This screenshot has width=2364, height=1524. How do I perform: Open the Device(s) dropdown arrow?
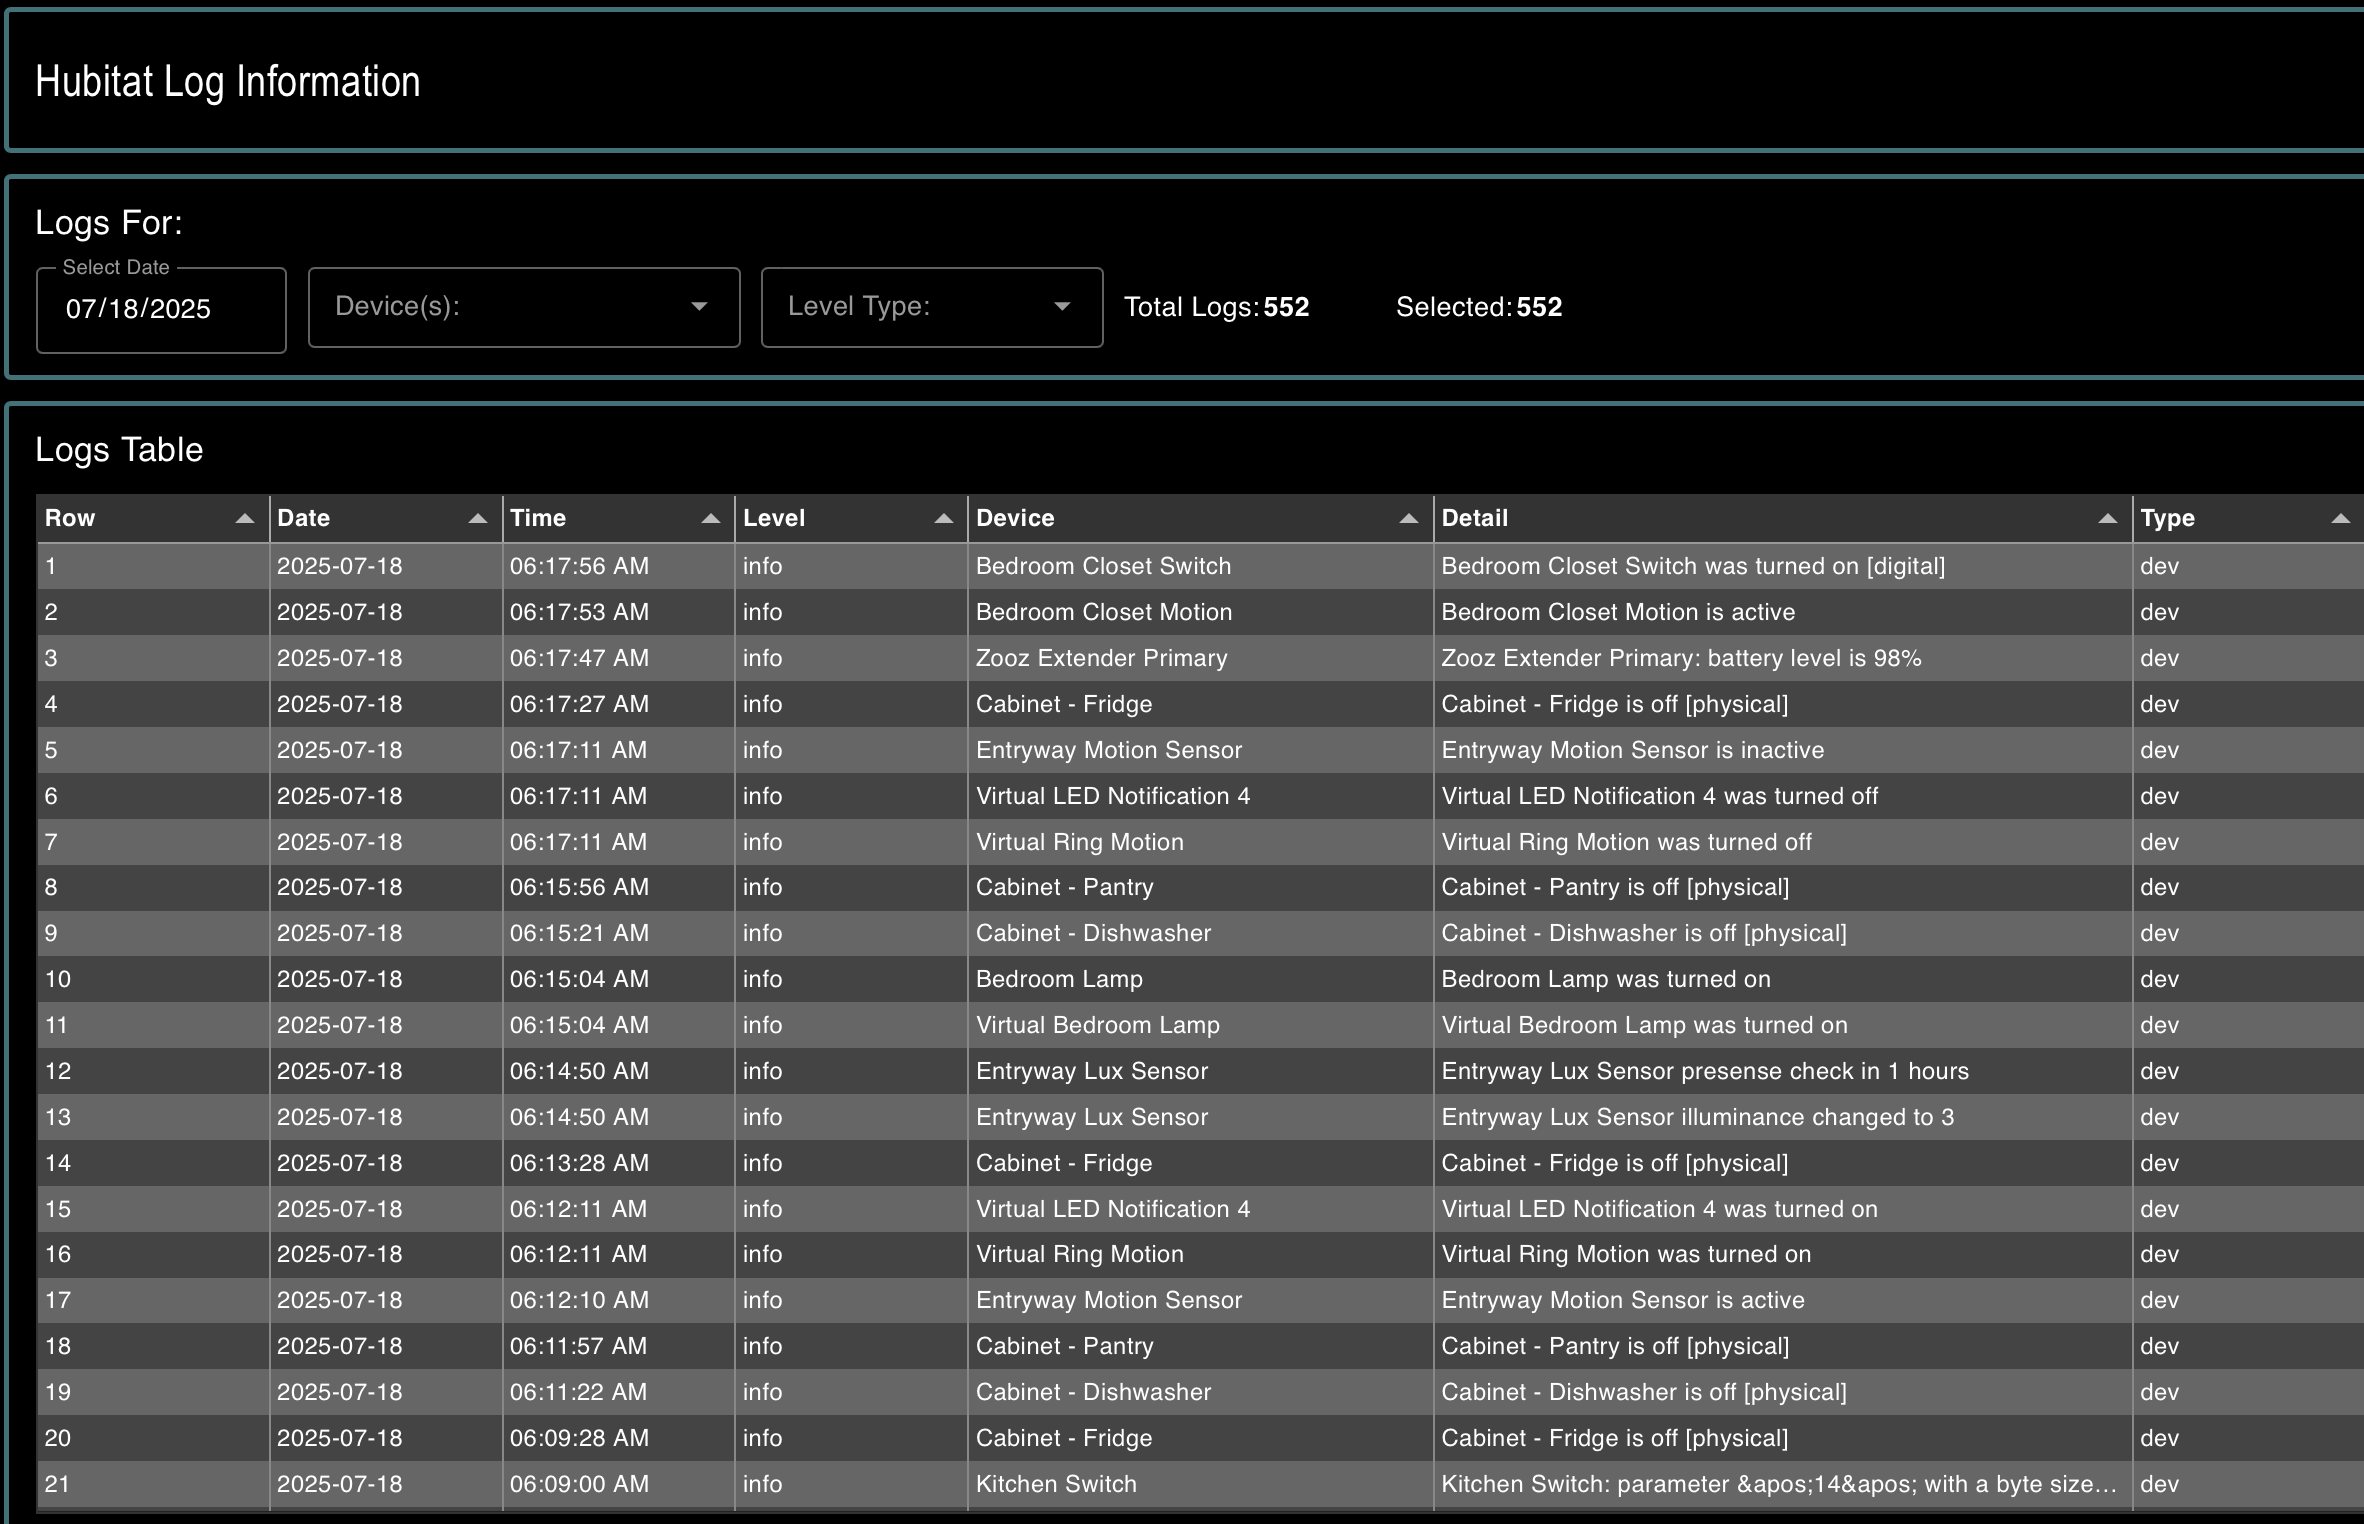click(699, 307)
